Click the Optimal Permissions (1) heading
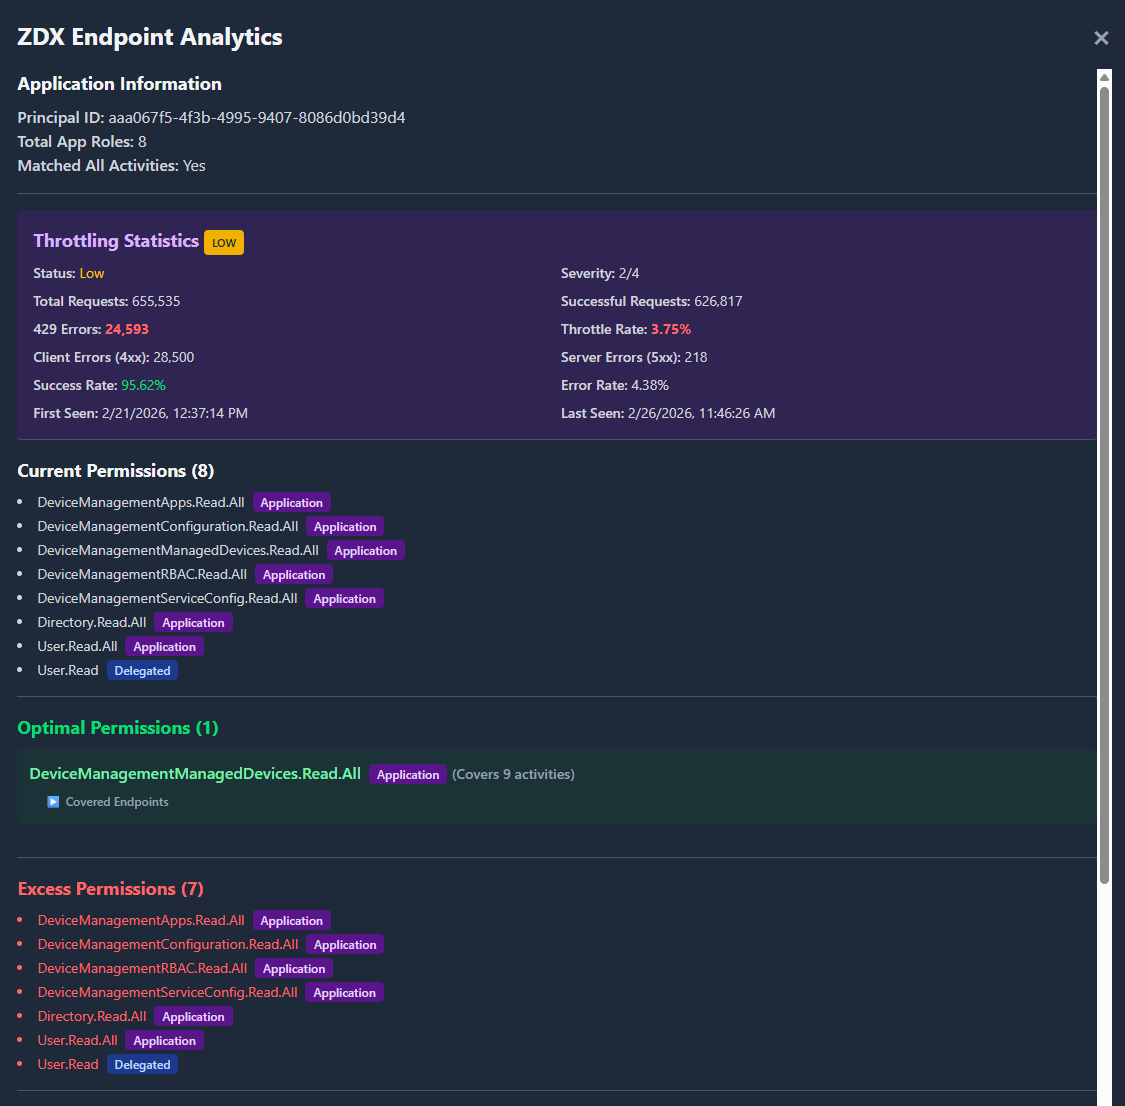1125x1106 pixels. tap(118, 728)
